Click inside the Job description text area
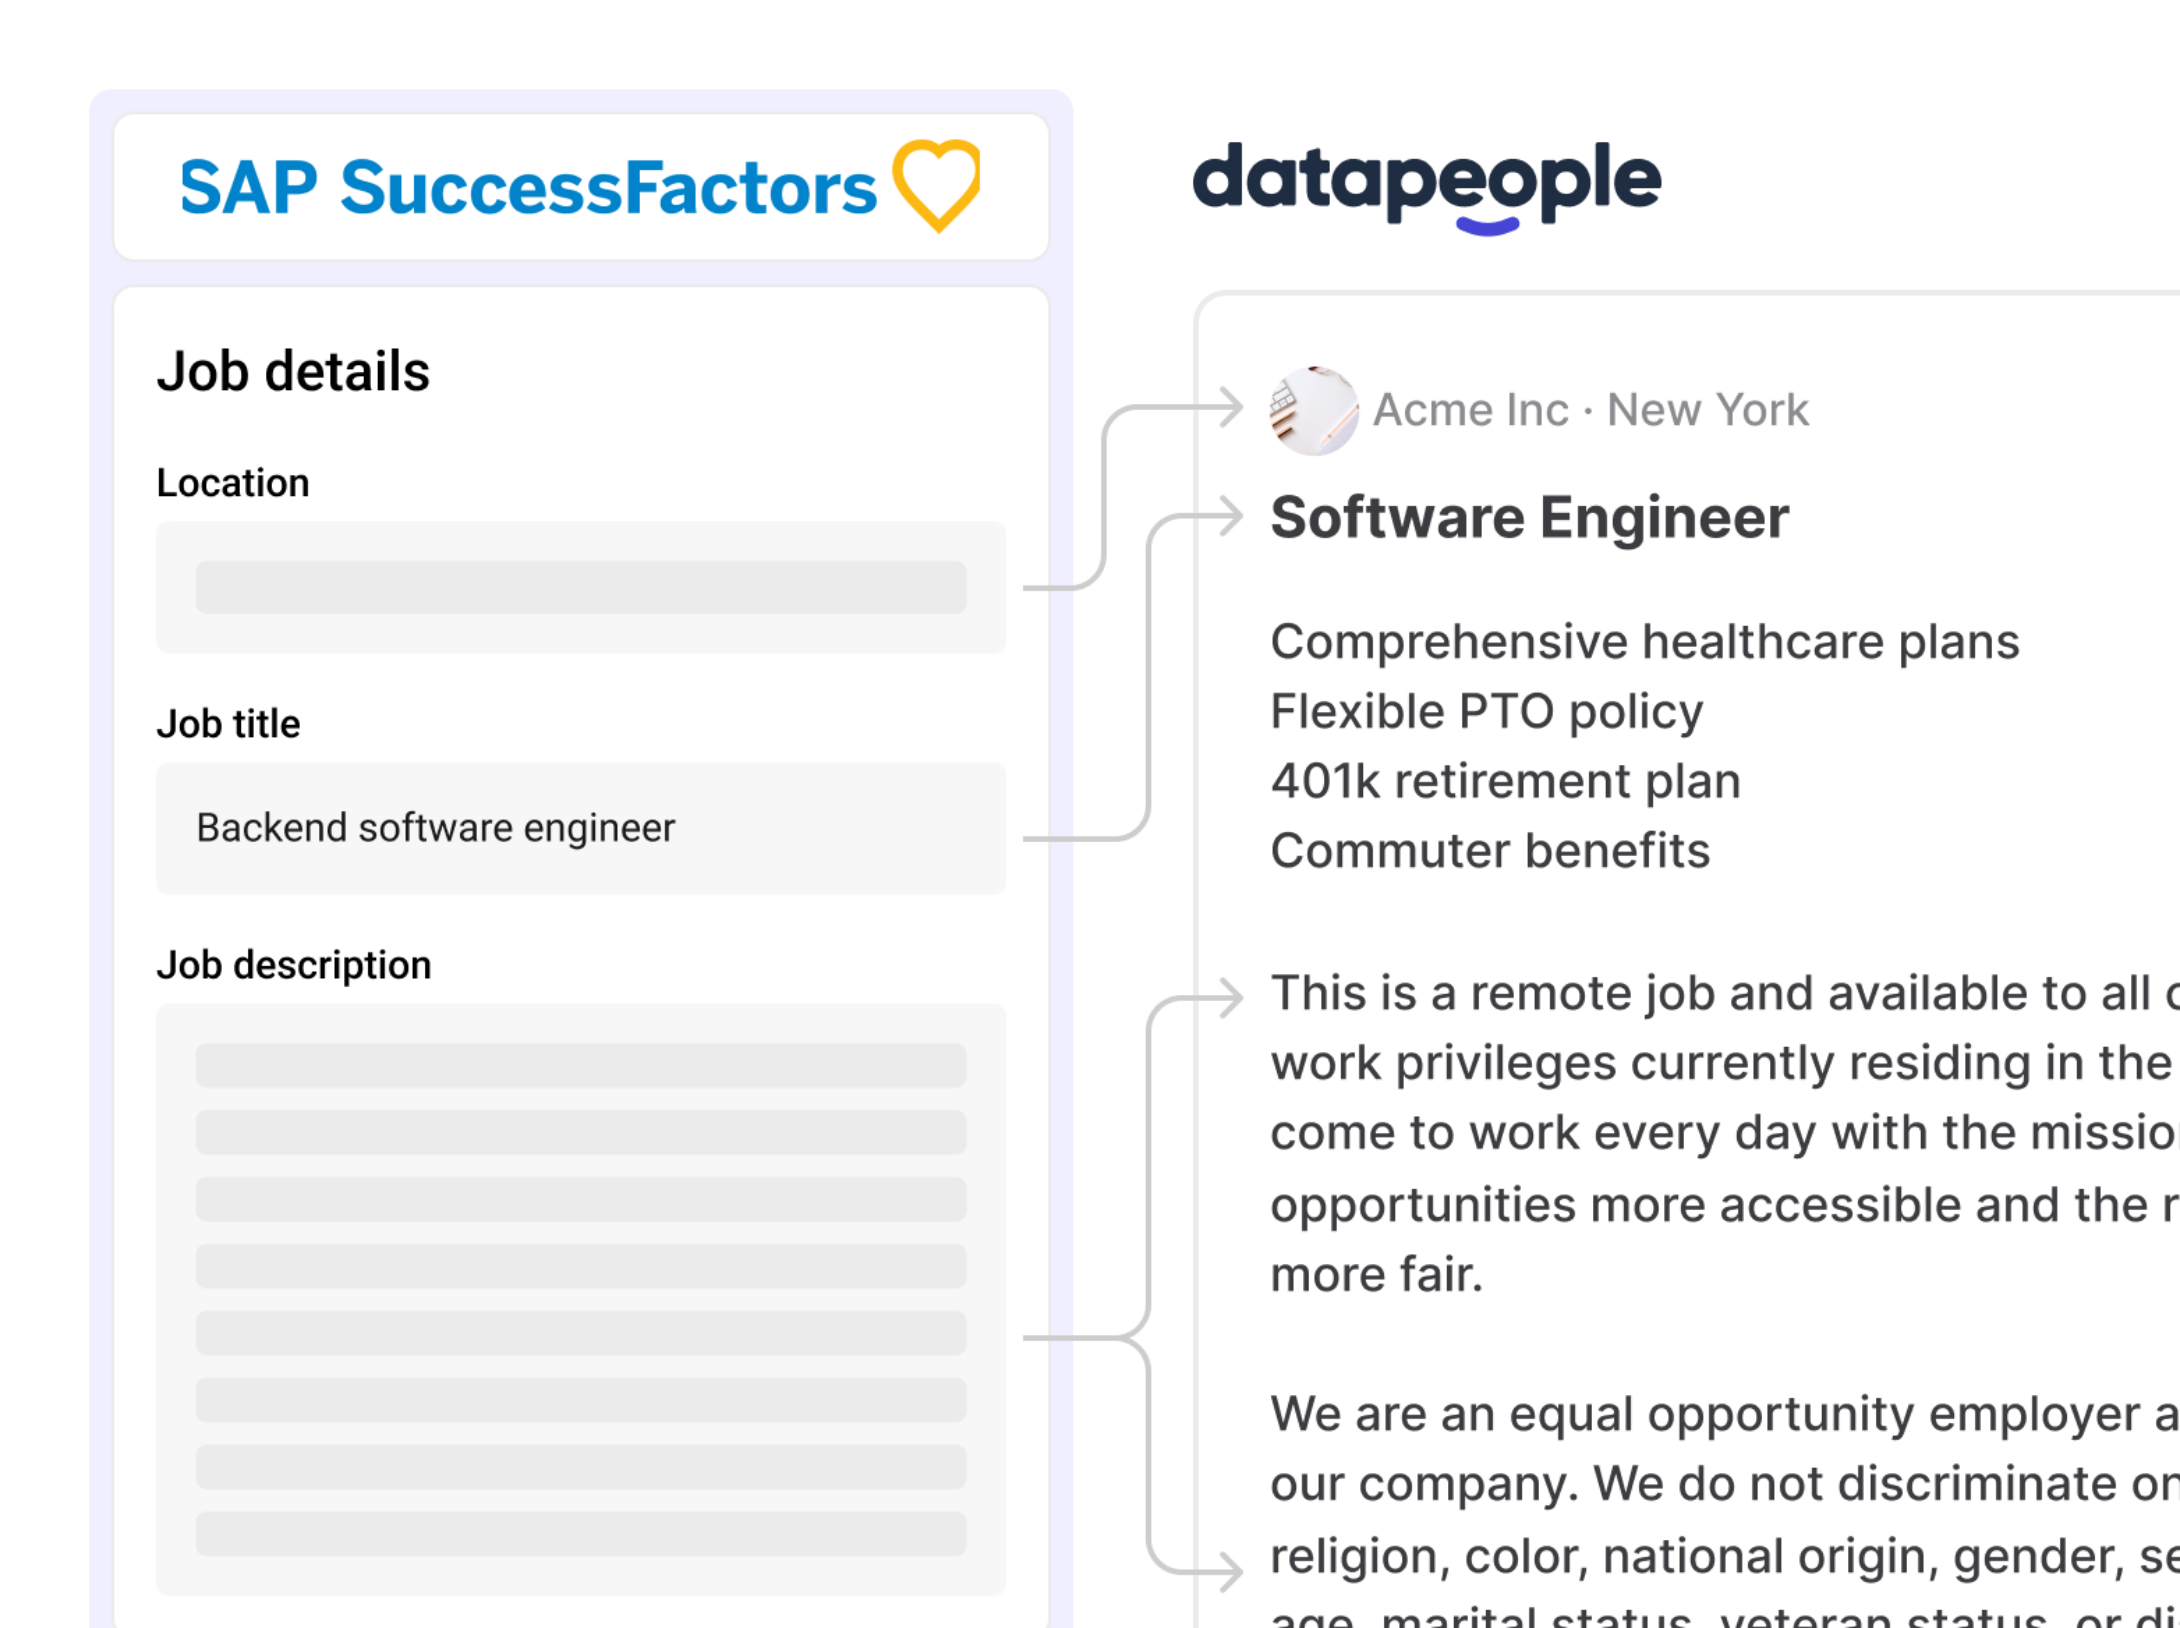The width and height of the screenshot is (2180, 1628). pos(580,1298)
